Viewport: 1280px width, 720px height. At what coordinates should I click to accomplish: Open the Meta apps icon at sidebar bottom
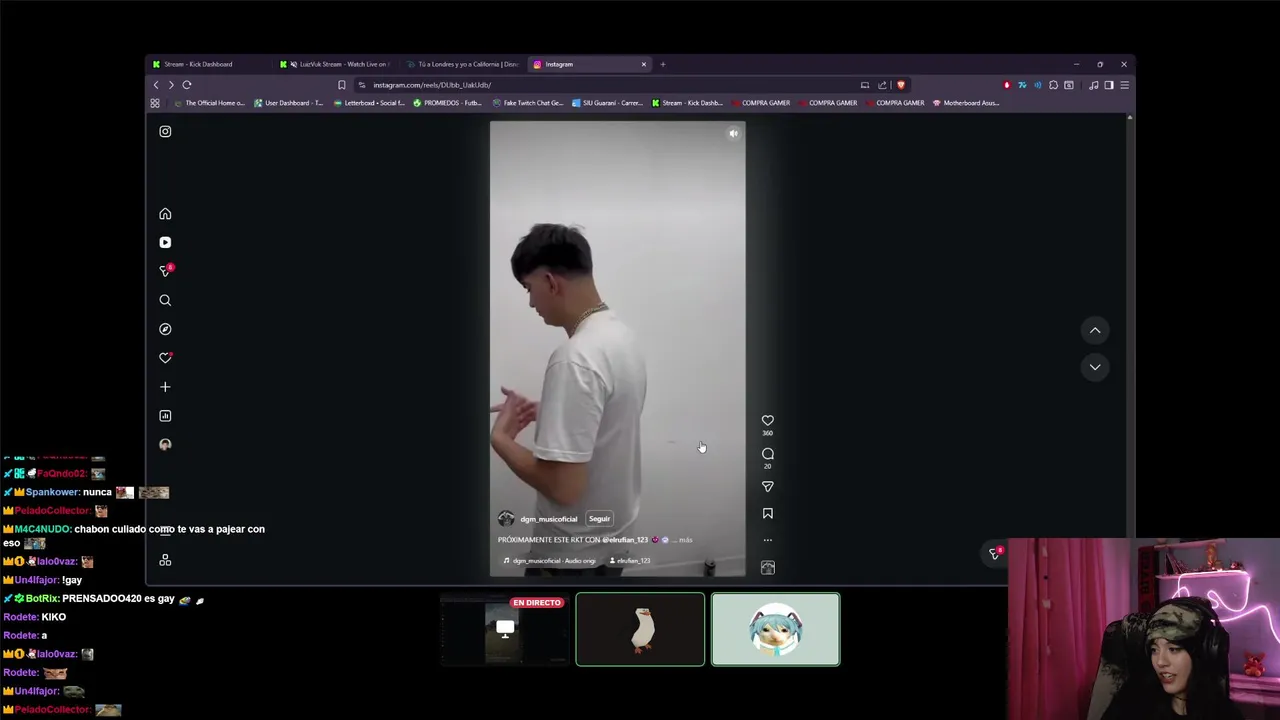click(x=165, y=560)
